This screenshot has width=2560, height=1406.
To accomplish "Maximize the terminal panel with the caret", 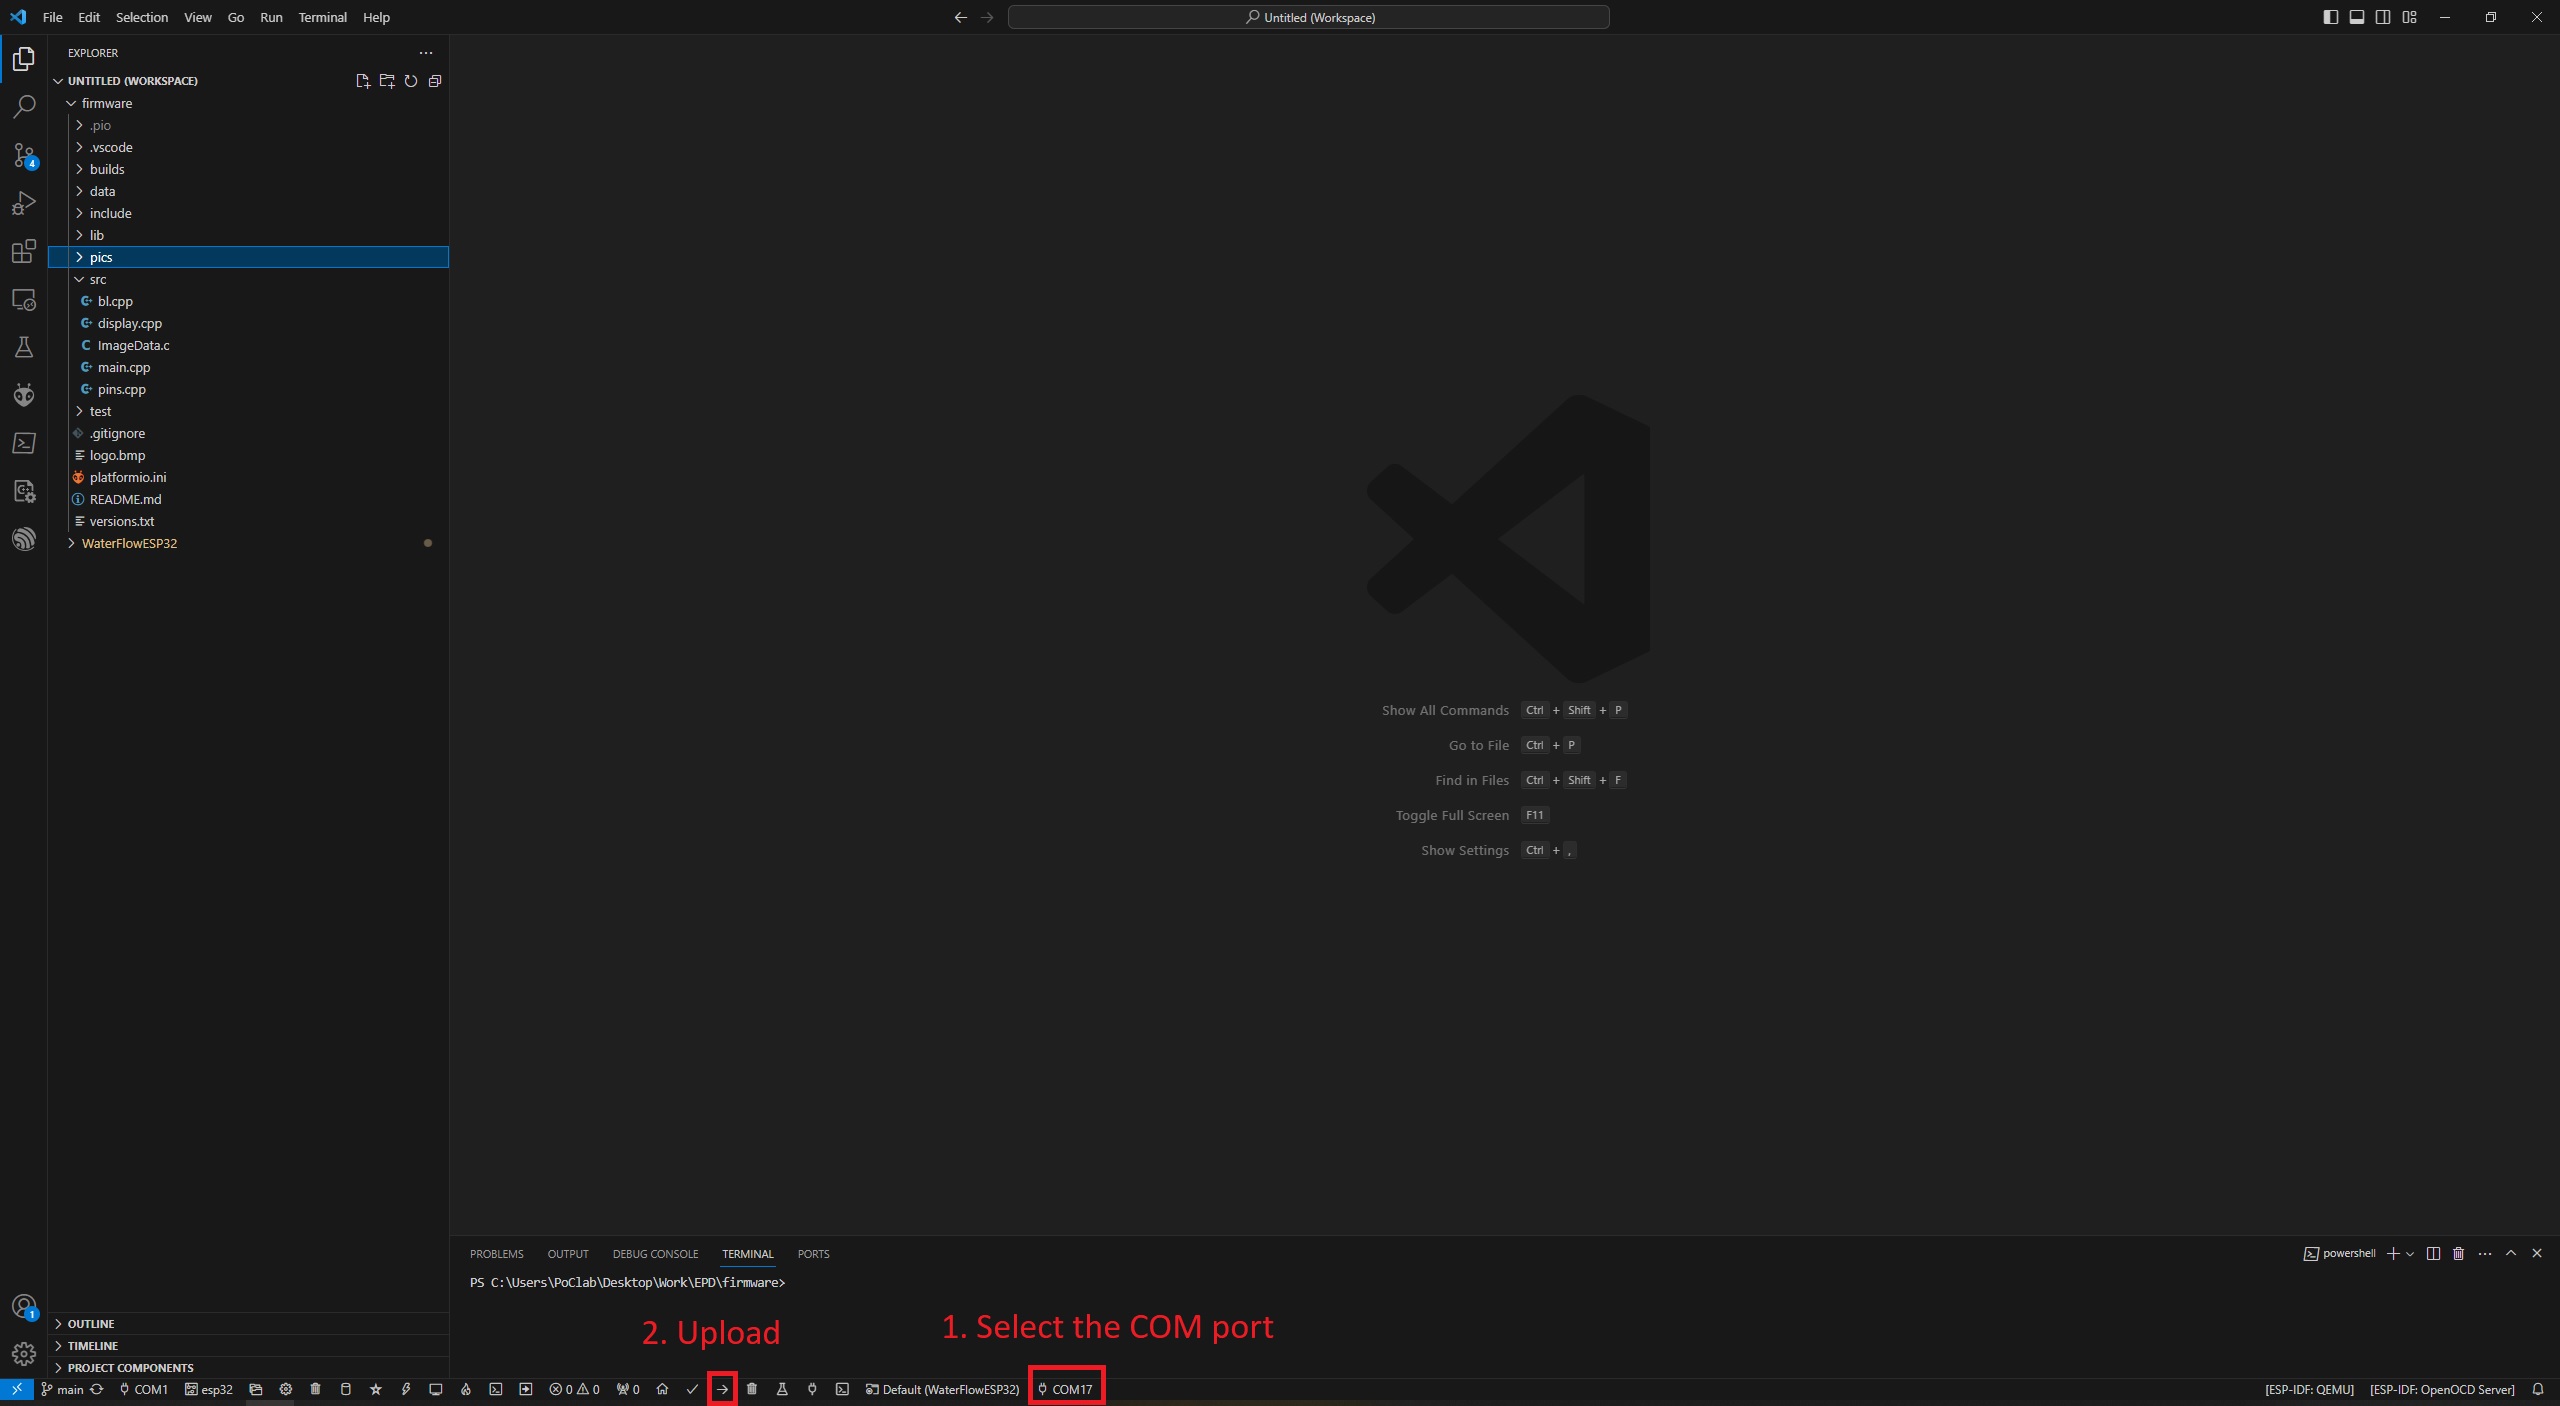I will (2511, 1253).
